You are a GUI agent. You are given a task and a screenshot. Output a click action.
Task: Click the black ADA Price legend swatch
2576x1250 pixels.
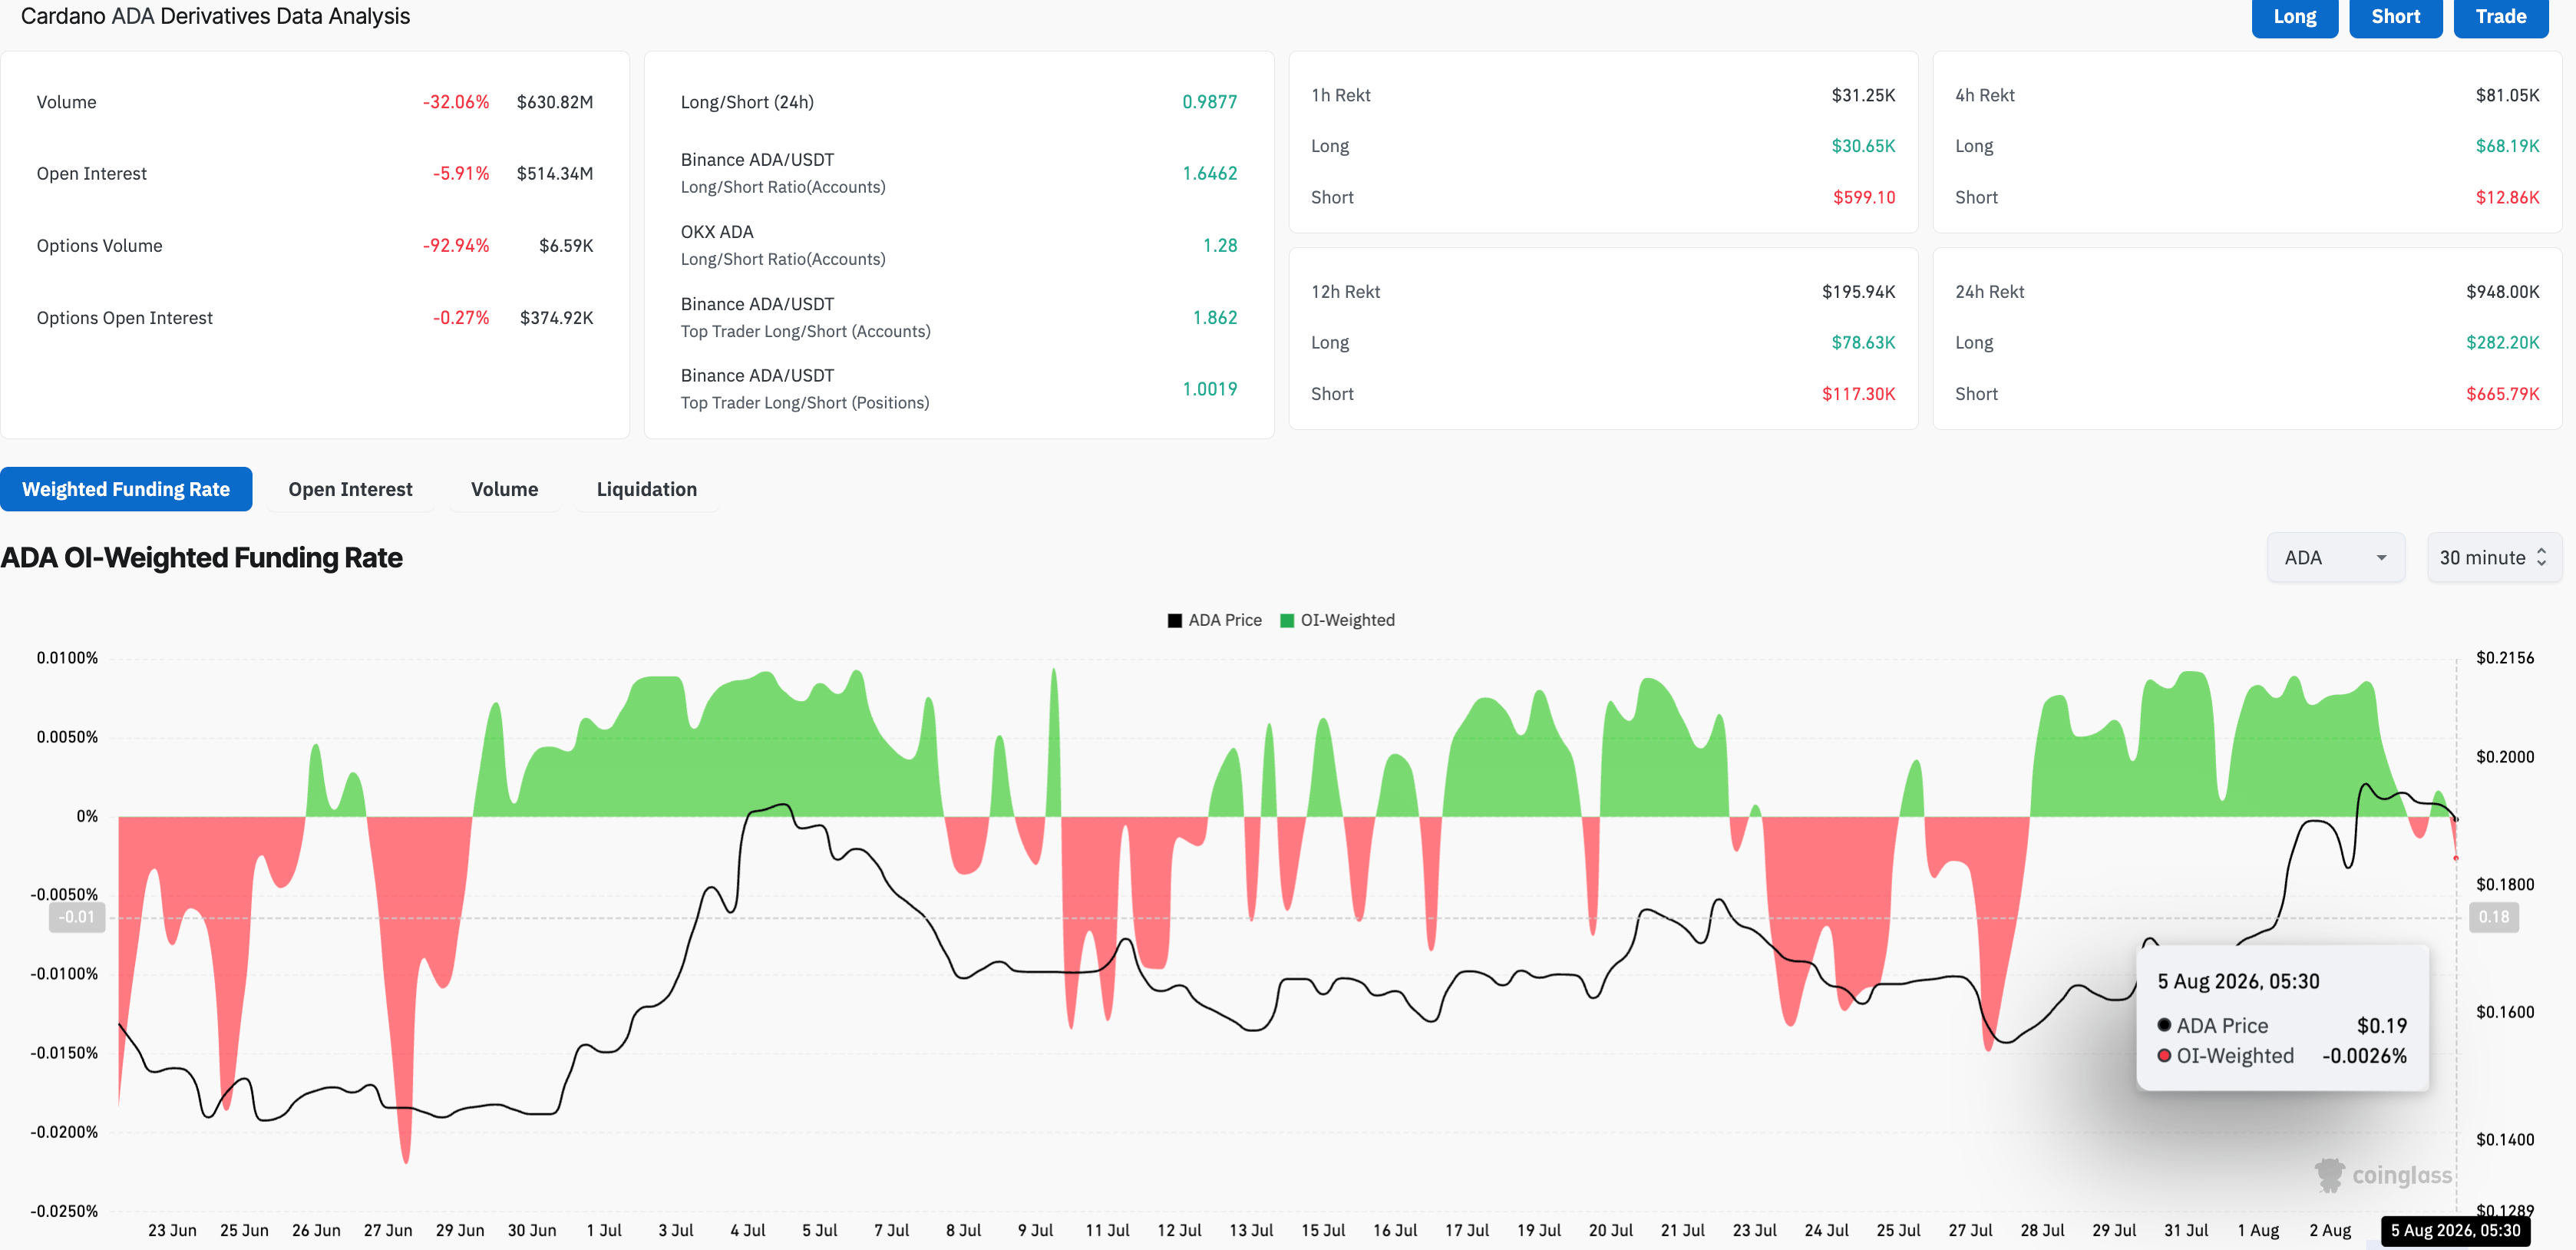tap(1175, 621)
